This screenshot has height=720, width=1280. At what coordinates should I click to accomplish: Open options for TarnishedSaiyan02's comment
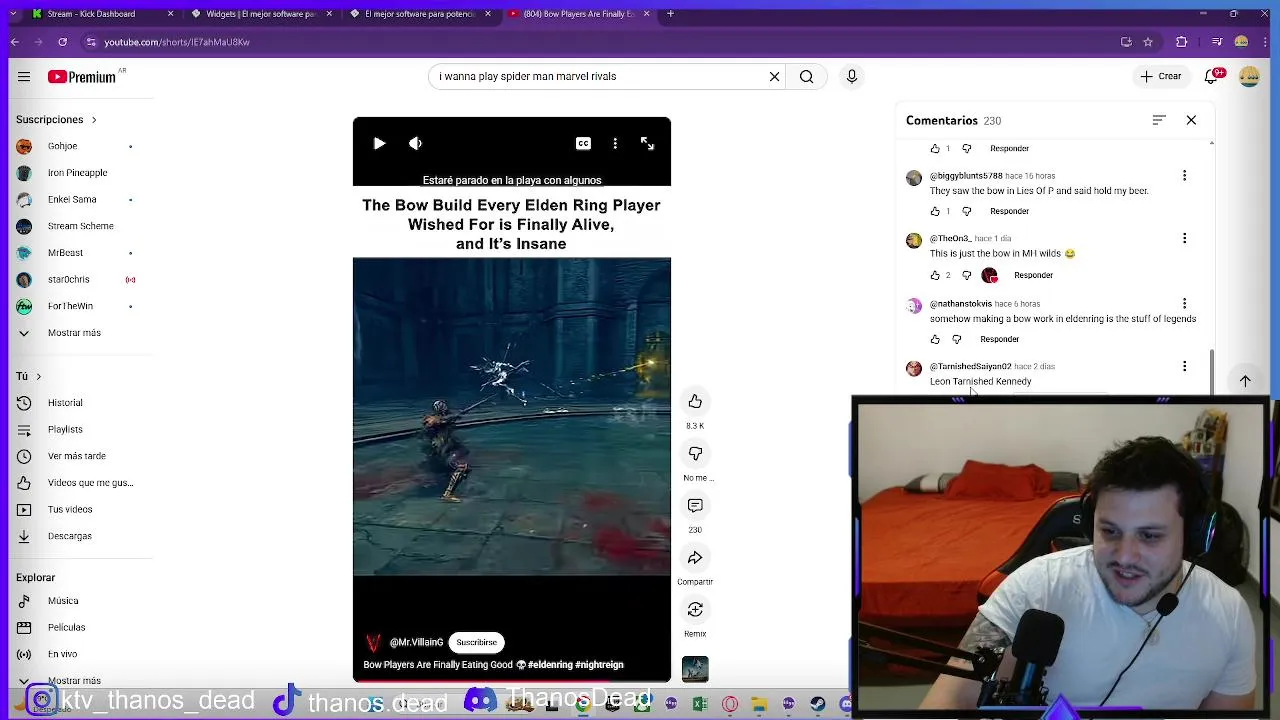(1184, 366)
